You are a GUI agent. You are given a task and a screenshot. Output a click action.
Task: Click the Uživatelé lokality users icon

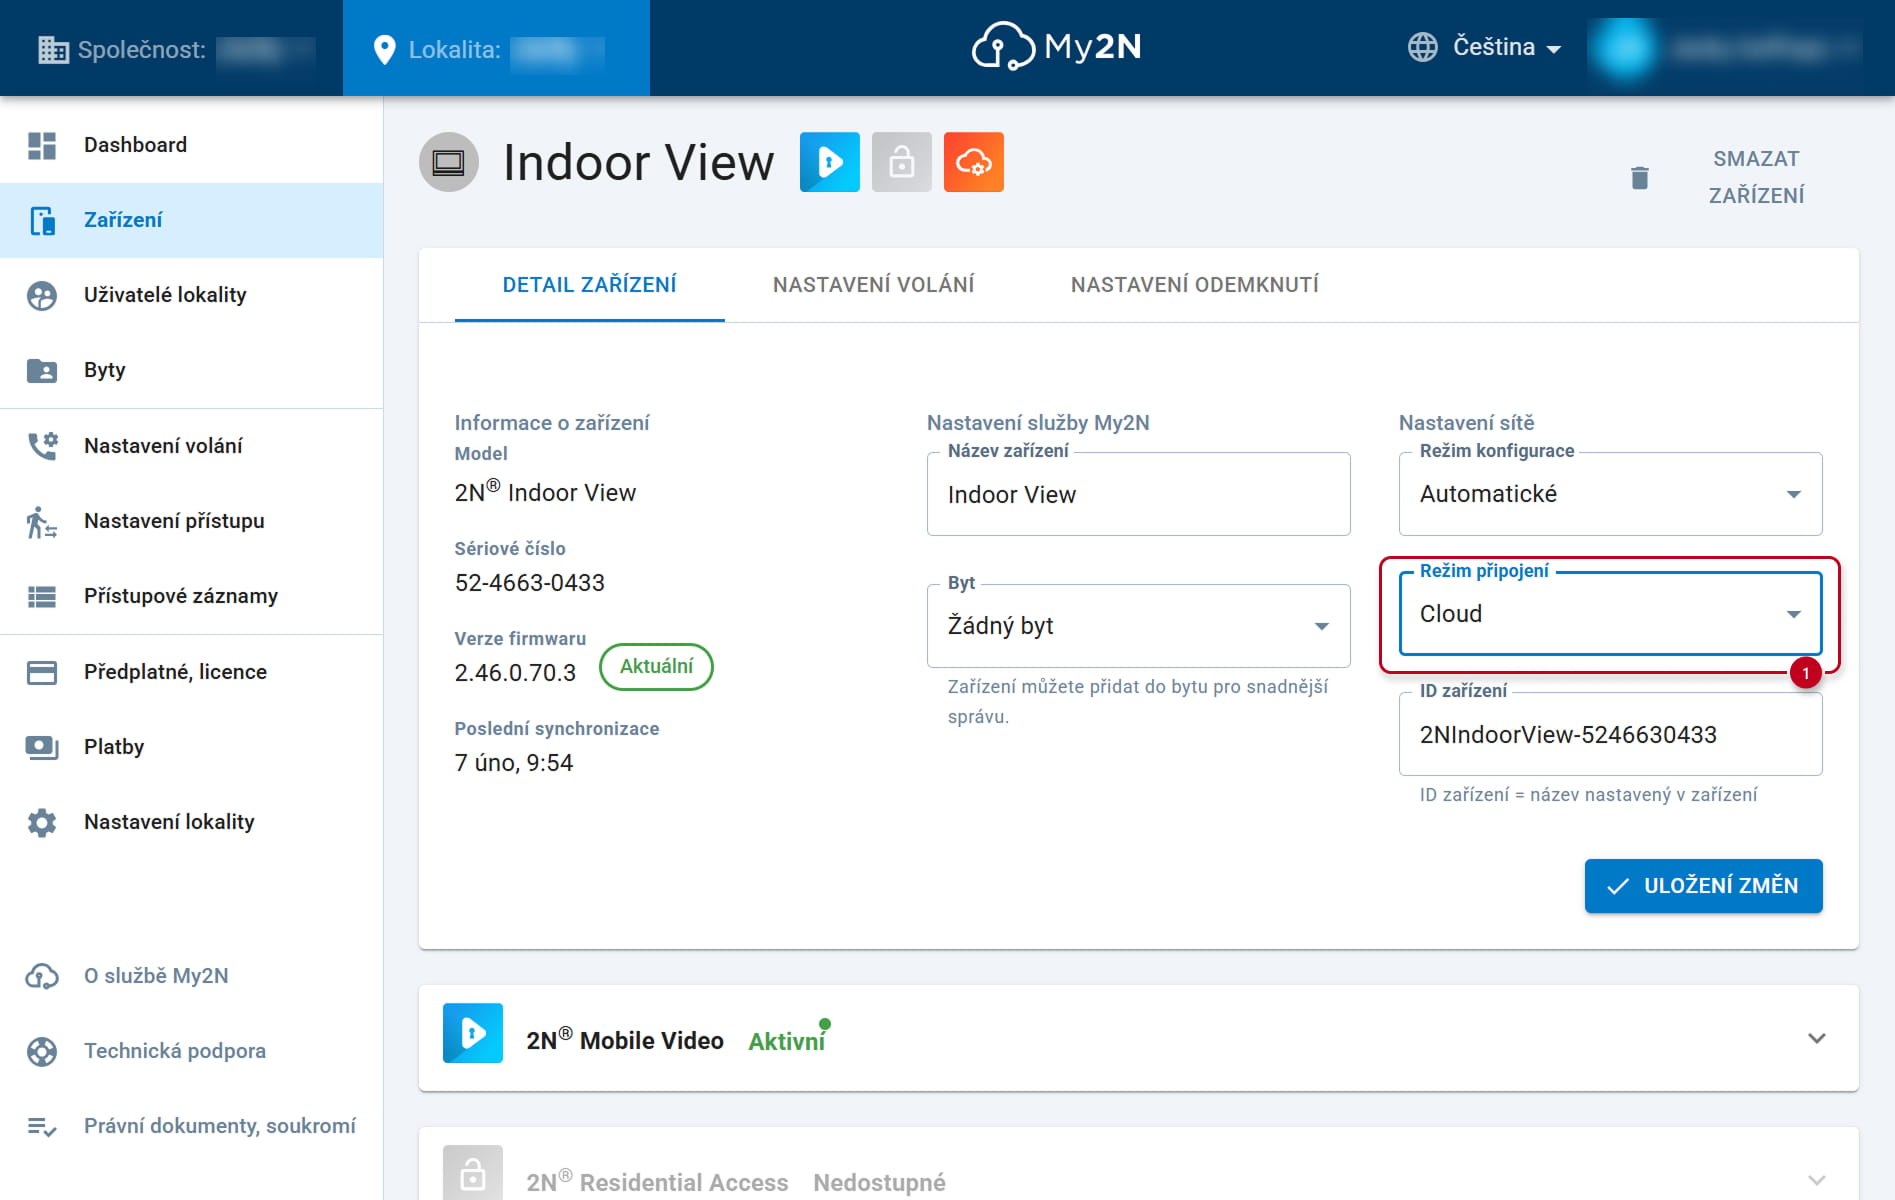click(x=42, y=295)
